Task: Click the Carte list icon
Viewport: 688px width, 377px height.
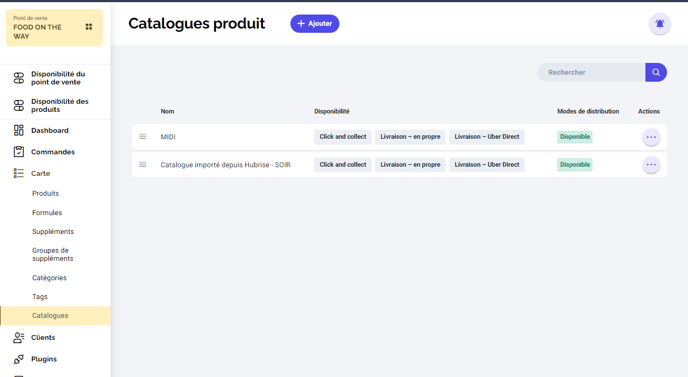Action: coord(18,173)
